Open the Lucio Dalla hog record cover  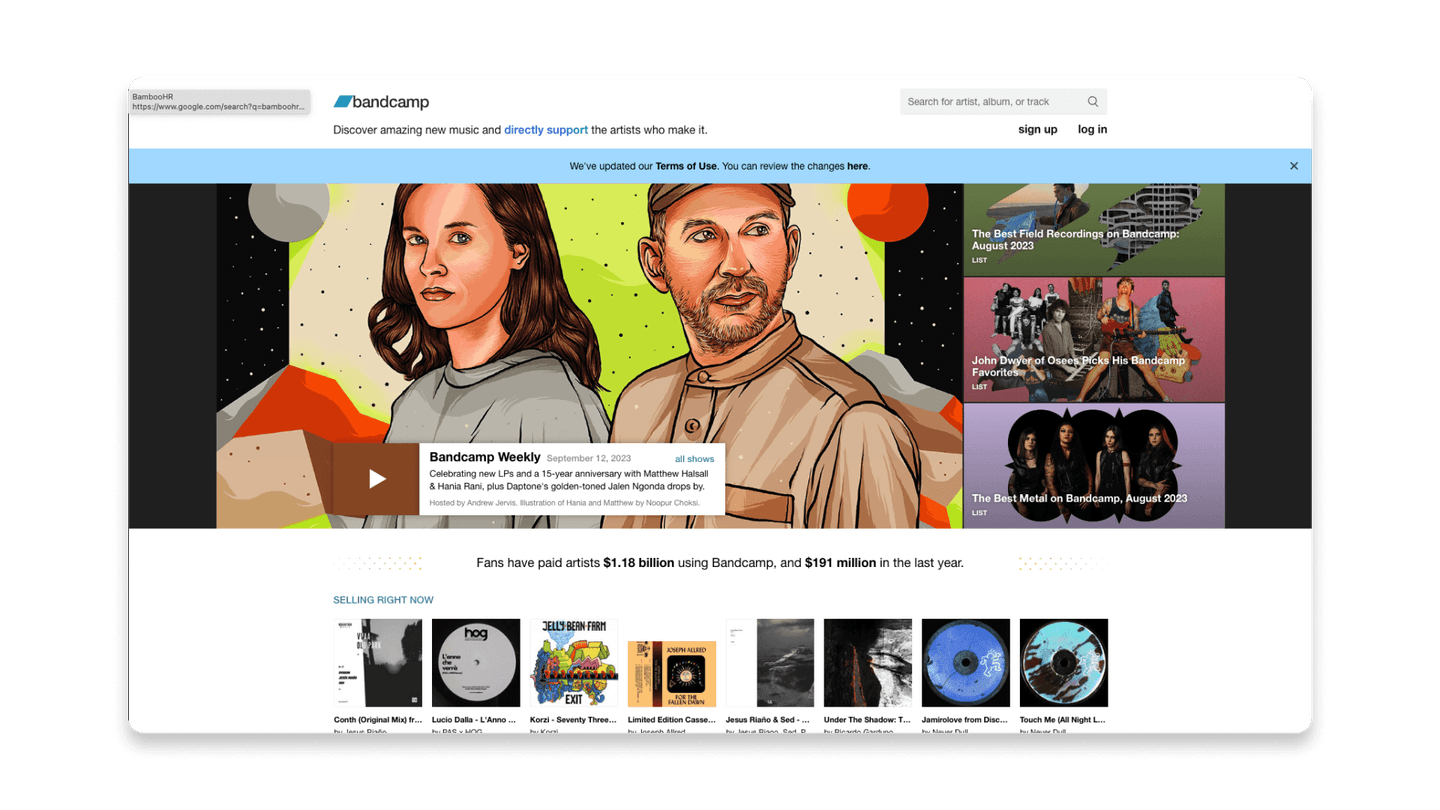click(x=476, y=663)
